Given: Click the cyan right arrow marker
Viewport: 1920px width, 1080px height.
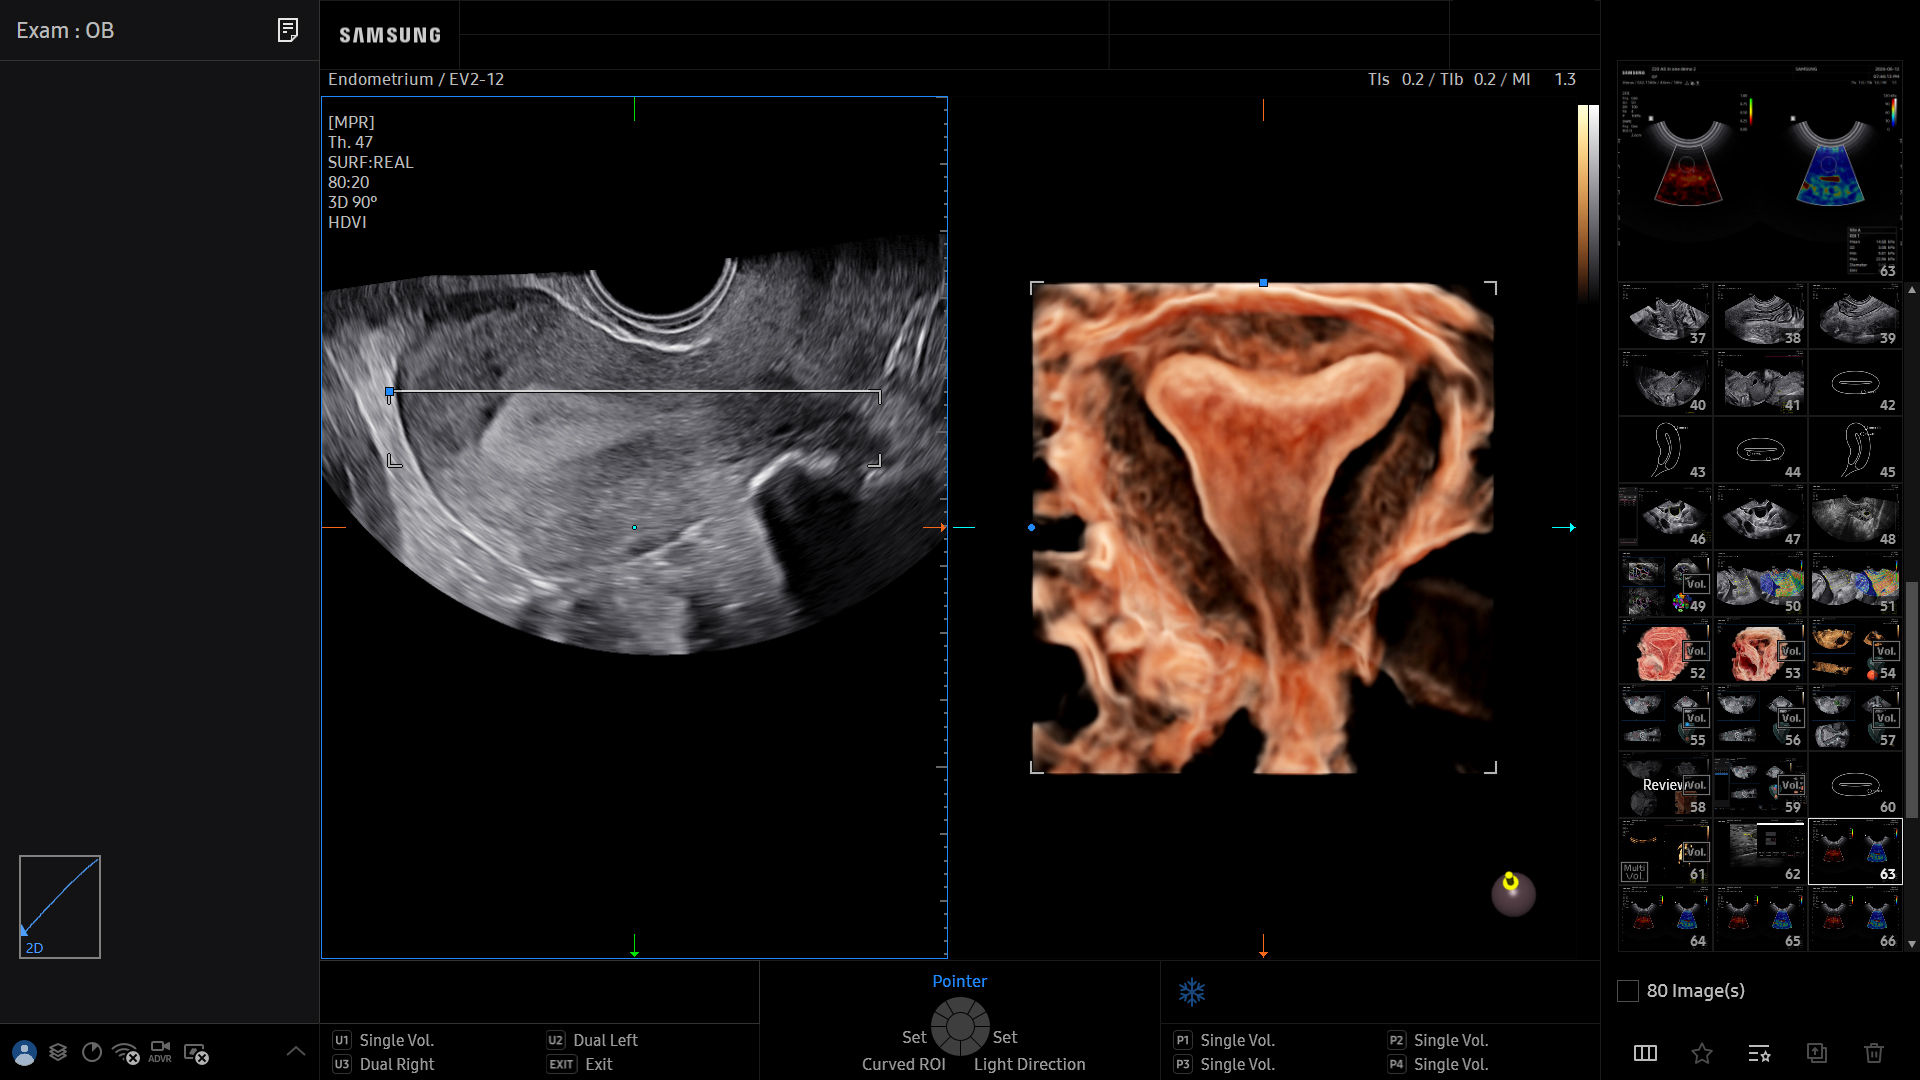Looking at the screenshot, I should point(1564,527).
